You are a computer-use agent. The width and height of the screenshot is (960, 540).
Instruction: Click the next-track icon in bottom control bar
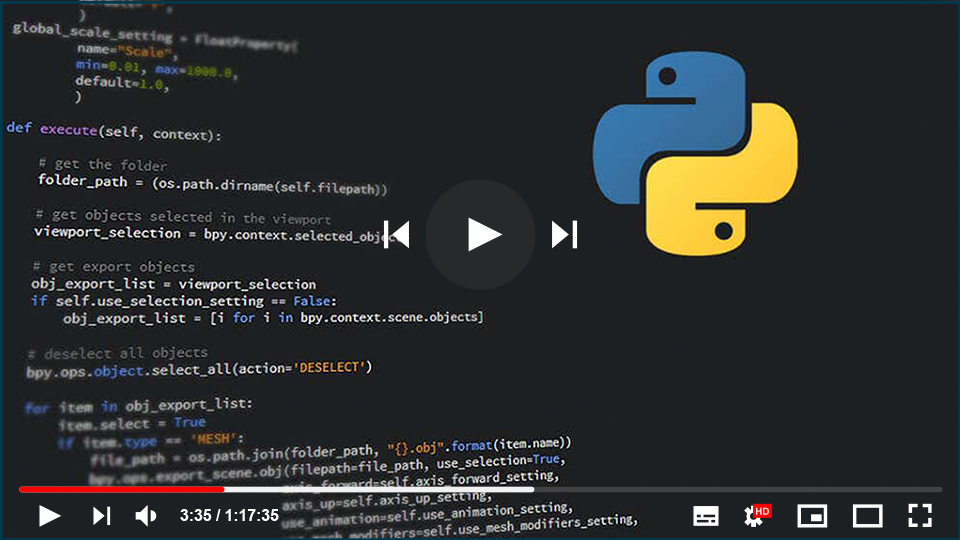101,516
